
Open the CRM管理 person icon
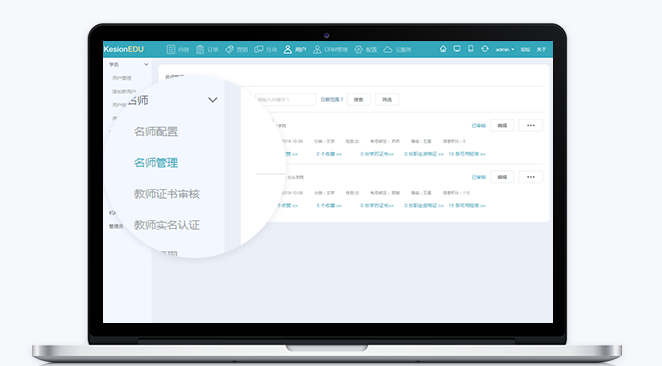point(317,49)
